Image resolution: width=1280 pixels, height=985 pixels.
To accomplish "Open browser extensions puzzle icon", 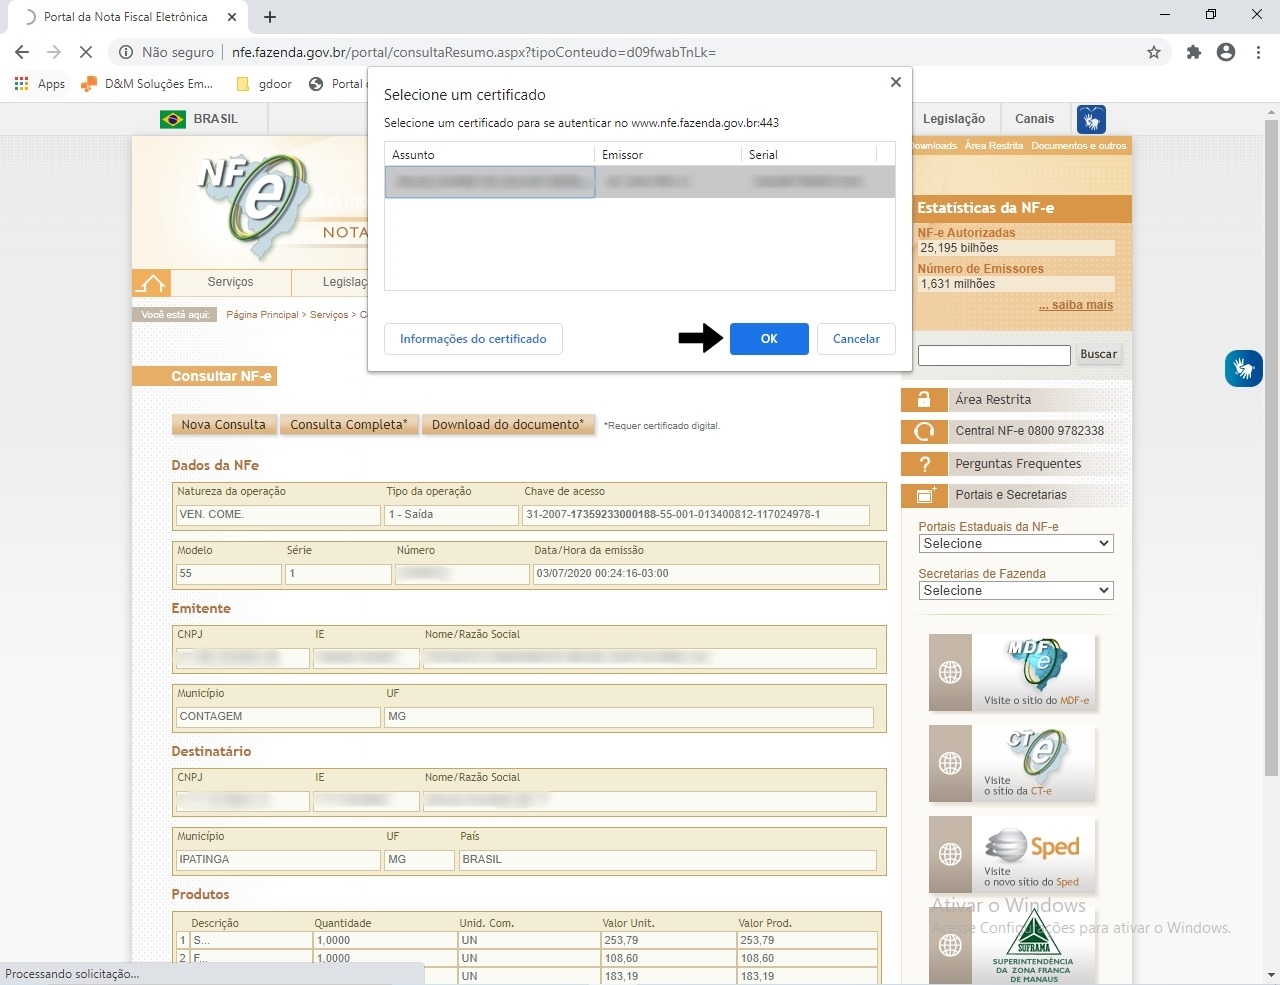I will tap(1194, 52).
